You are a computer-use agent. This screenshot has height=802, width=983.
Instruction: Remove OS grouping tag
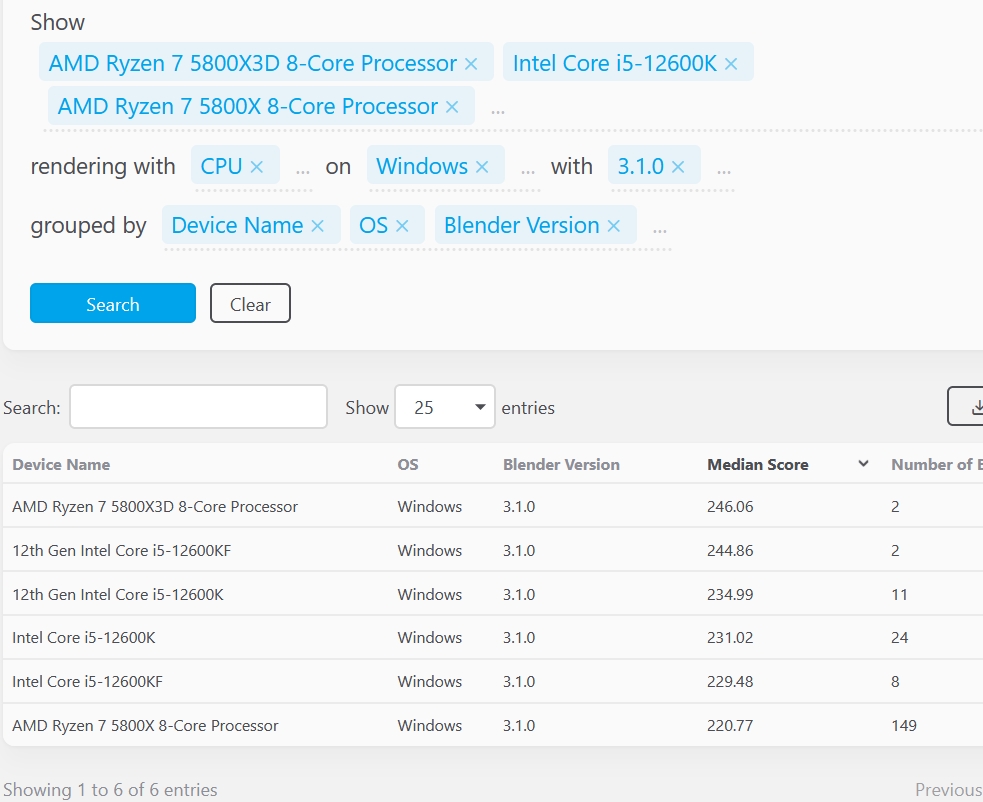click(402, 226)
